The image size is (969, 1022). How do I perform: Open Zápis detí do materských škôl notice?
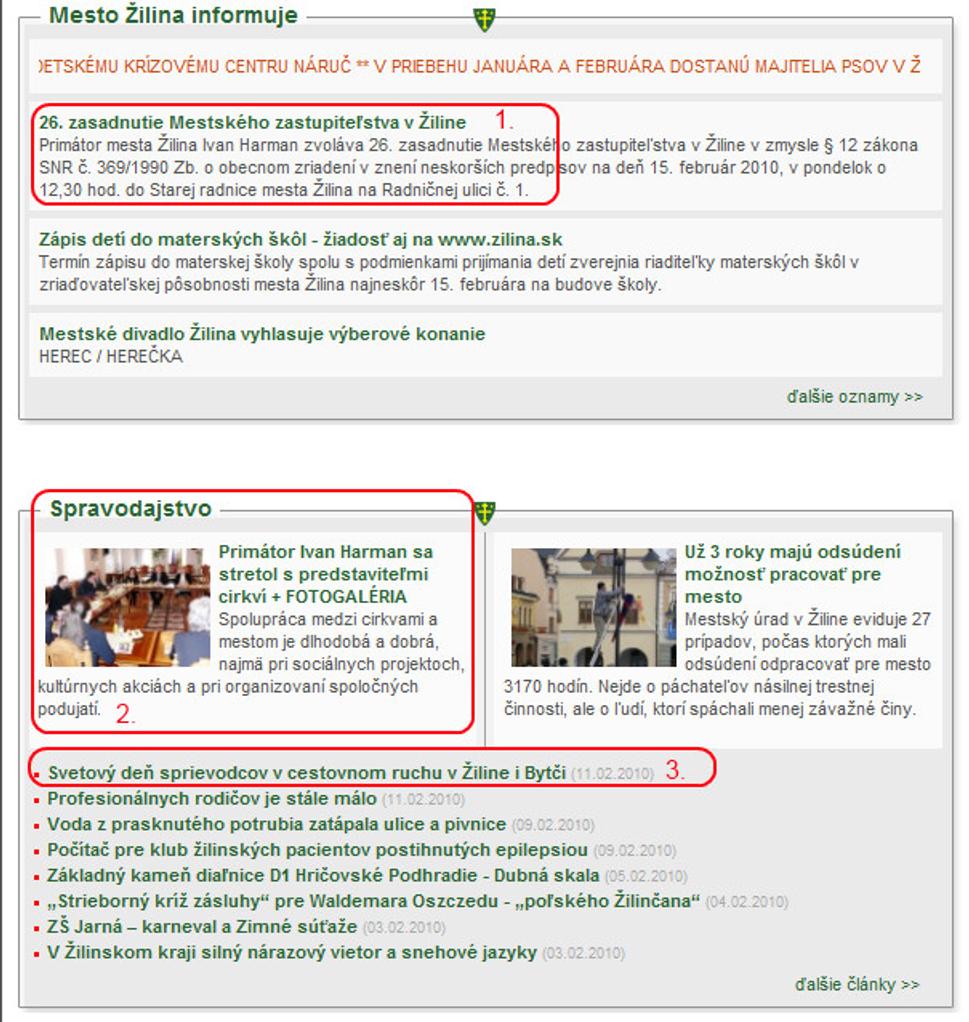click(x=300, y=239)
